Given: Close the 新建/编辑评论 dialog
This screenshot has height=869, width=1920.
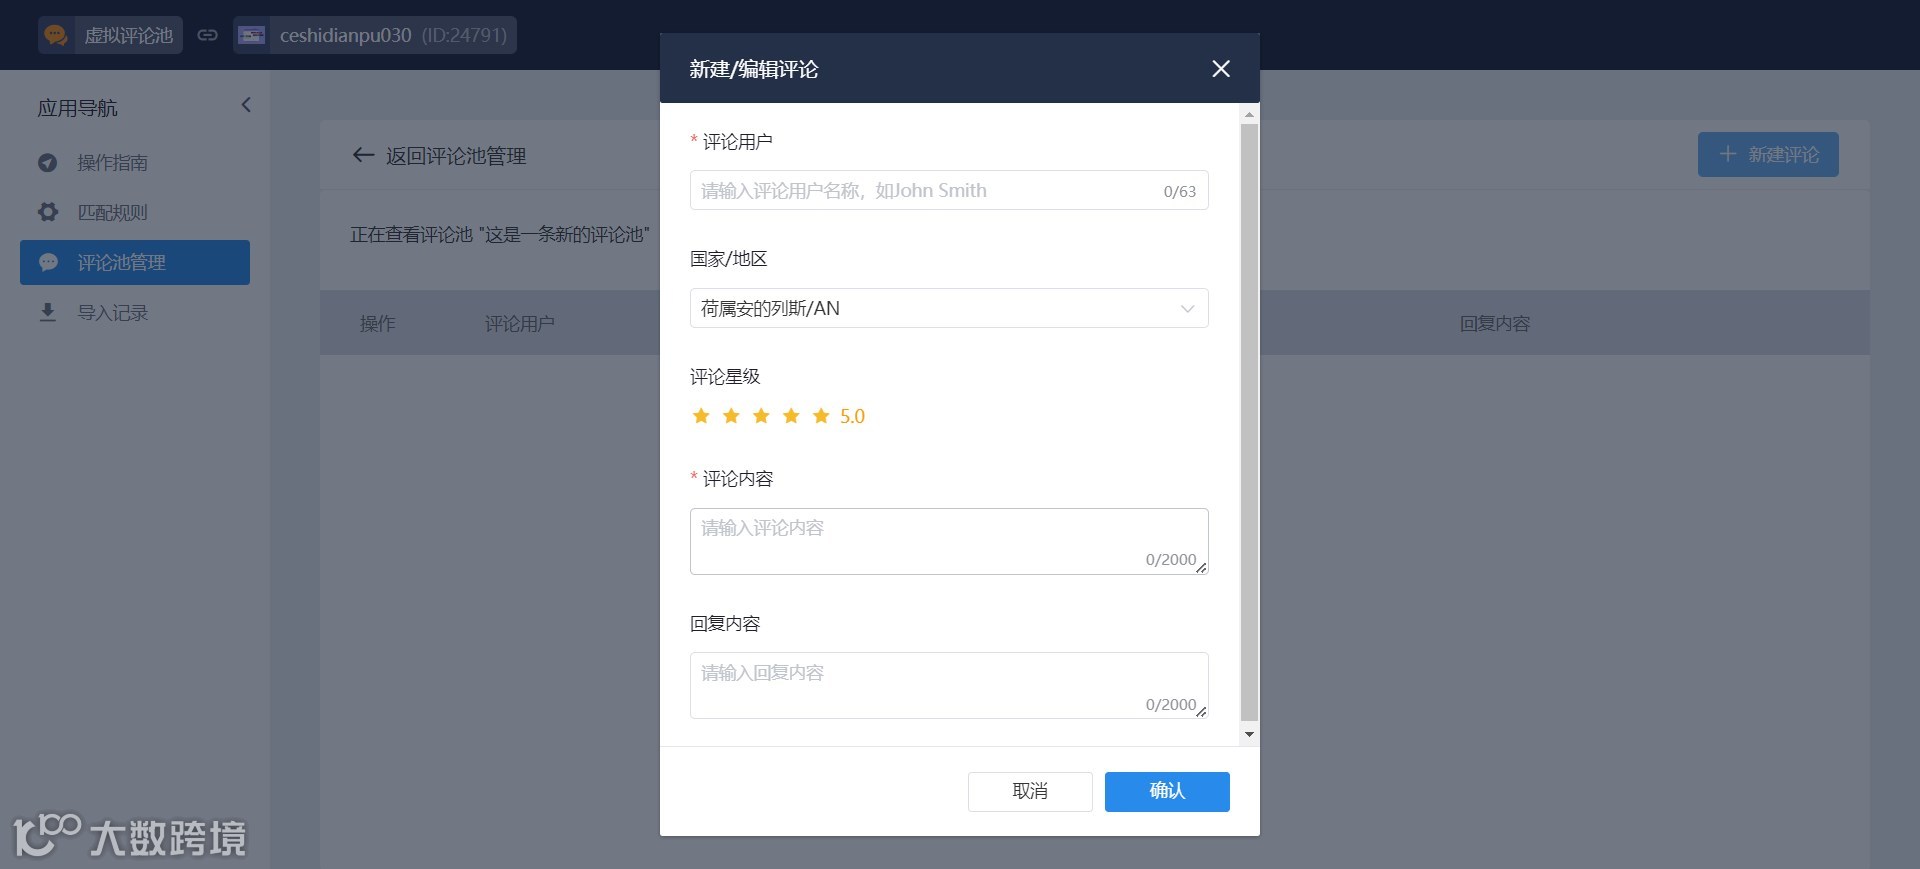Looking at the screenshot, I should pos(1221,69).
